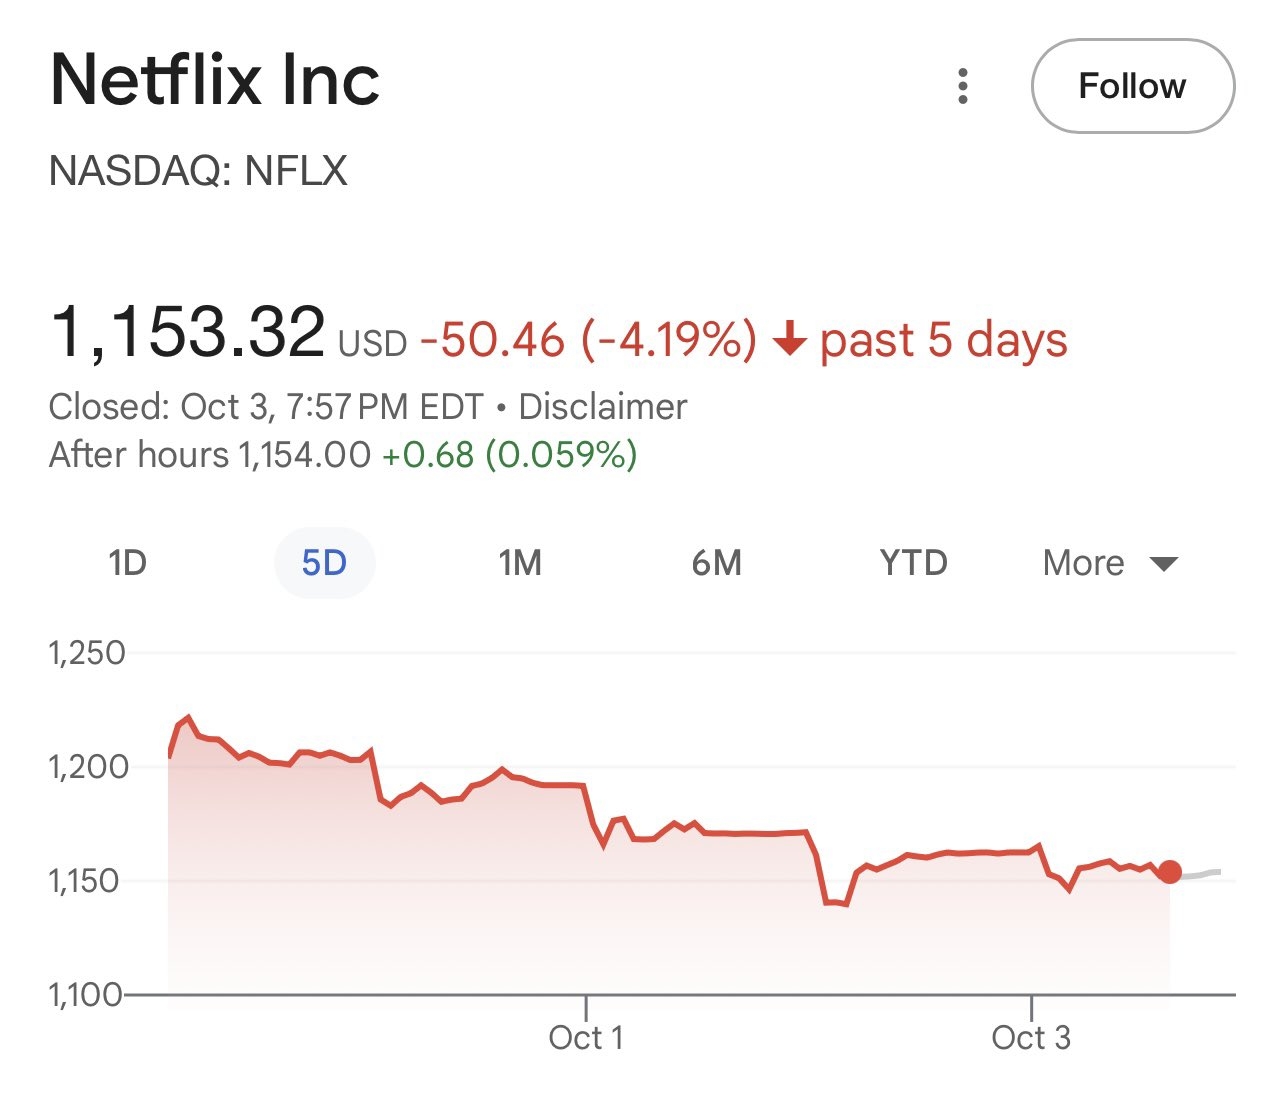This screenshot has width=1284, height=1100.
Task: Click the Oct 1 date axis label
Action: pyautogui.click(x=586, y=1038)
